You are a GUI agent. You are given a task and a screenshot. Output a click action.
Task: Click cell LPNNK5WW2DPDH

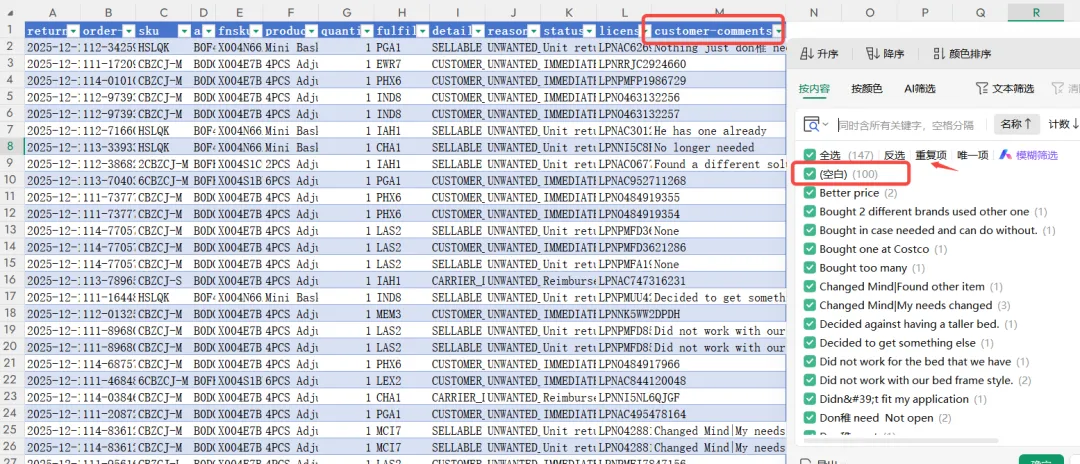point(624,314)
